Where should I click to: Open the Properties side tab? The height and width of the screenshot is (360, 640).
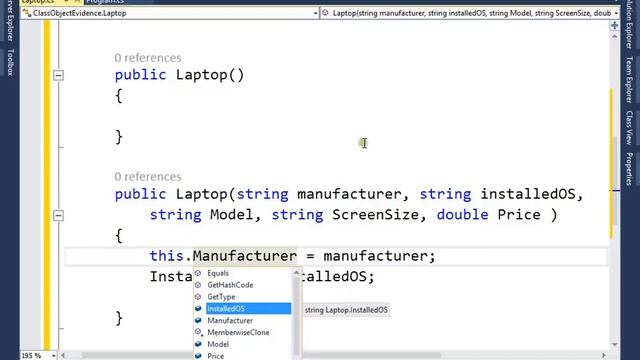[629, 169]
